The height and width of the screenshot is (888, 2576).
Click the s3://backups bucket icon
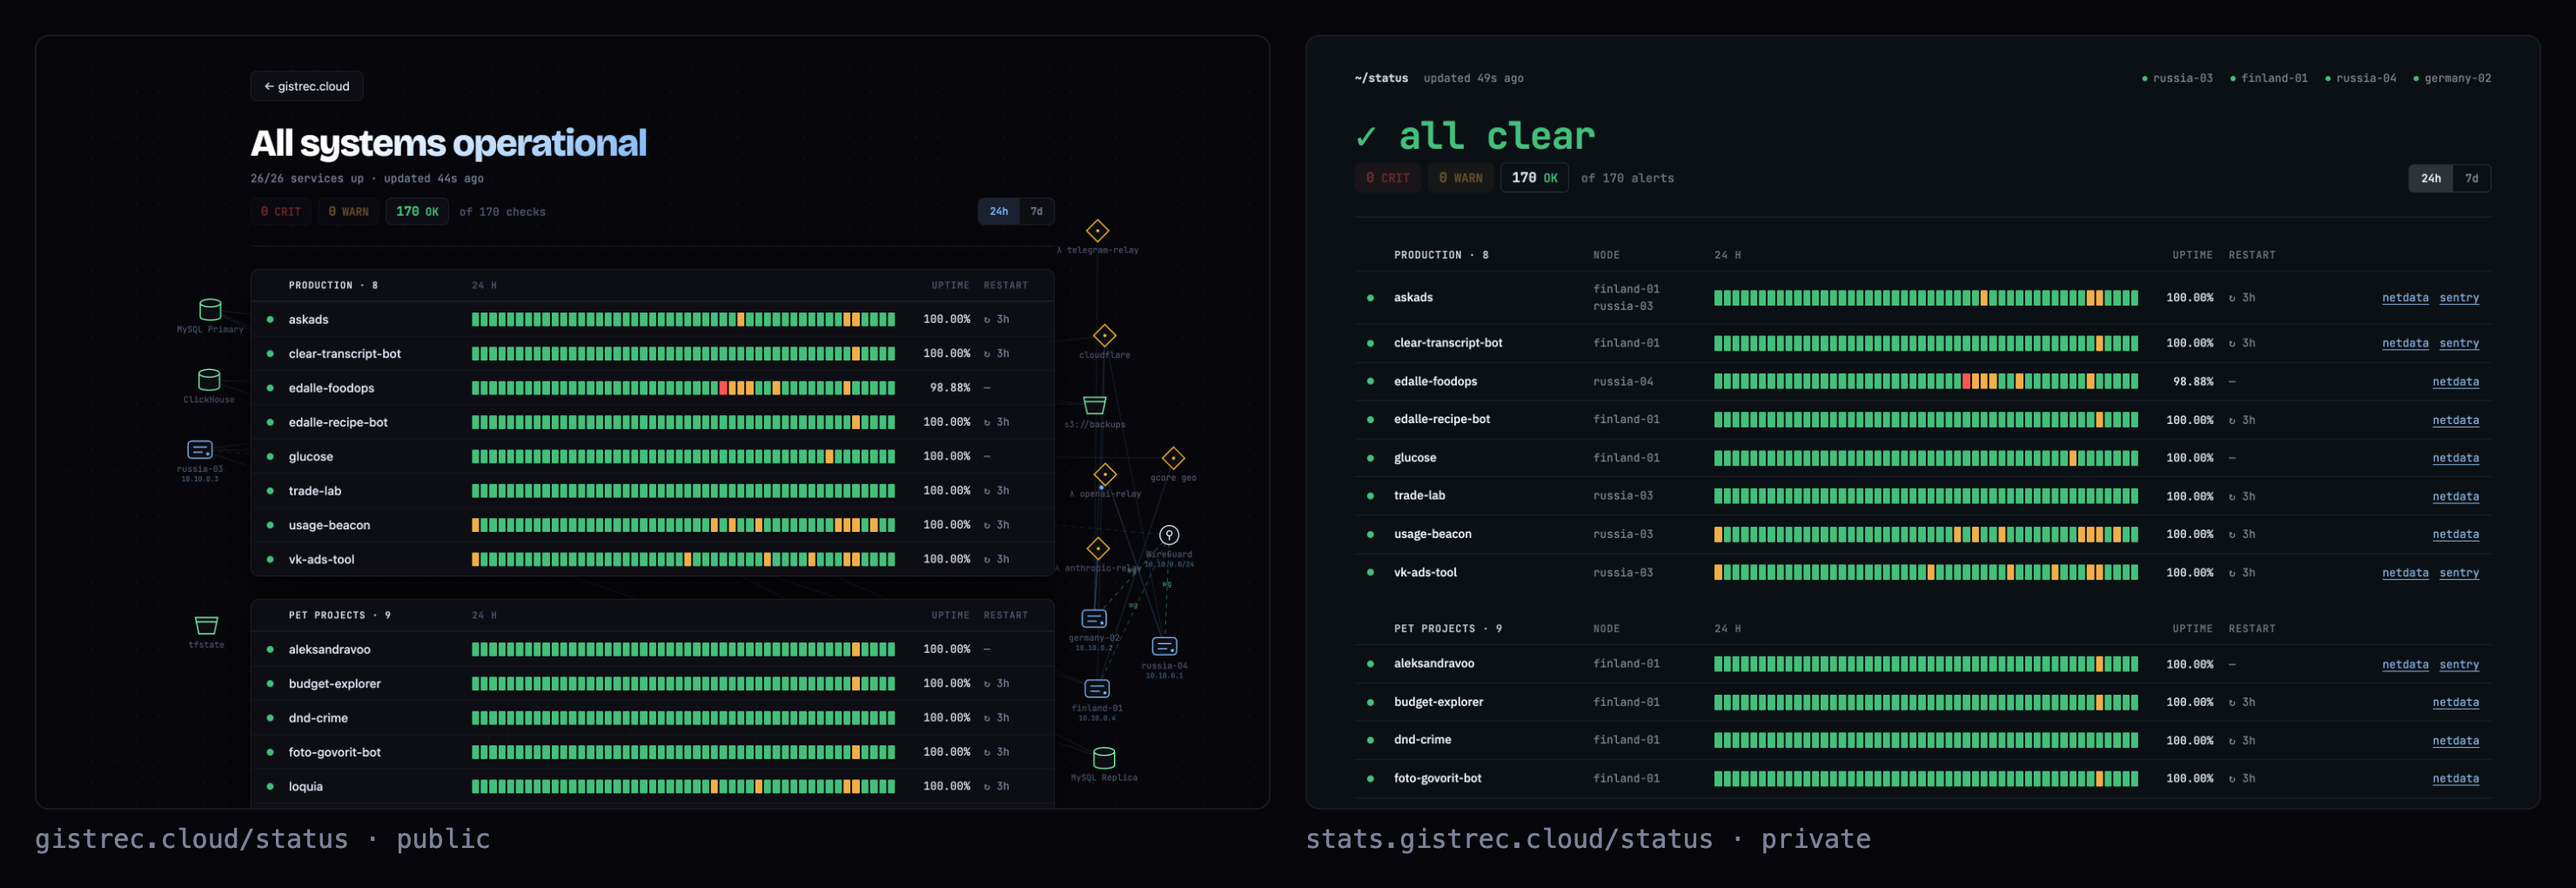click(1095, 405)
